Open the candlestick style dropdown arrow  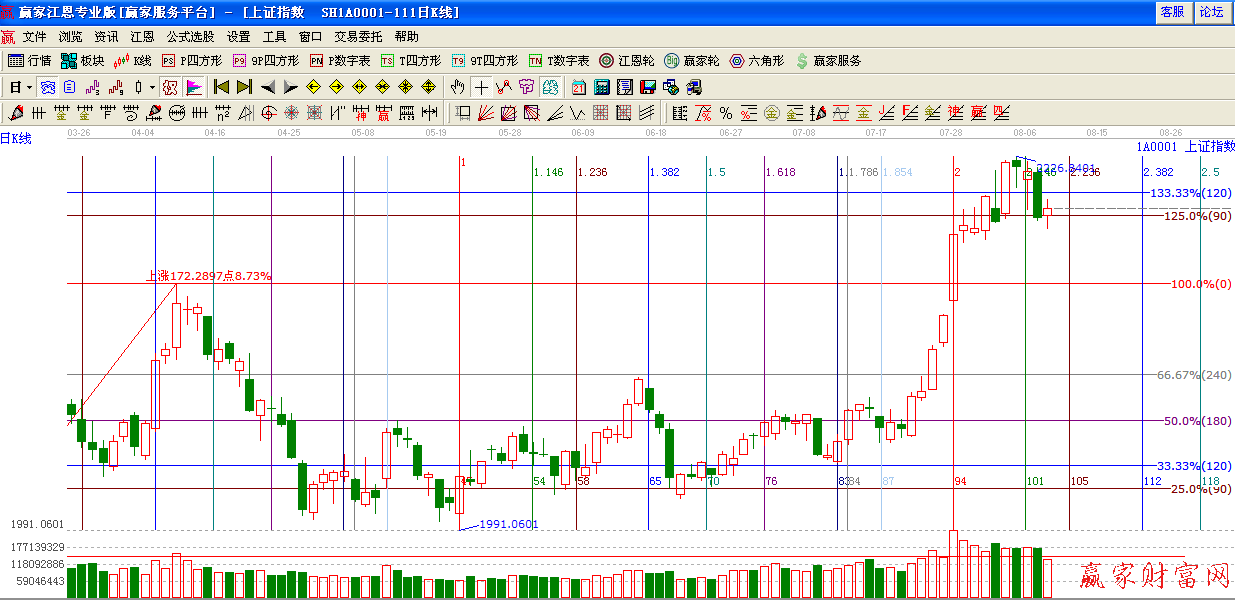coord(152,87)
